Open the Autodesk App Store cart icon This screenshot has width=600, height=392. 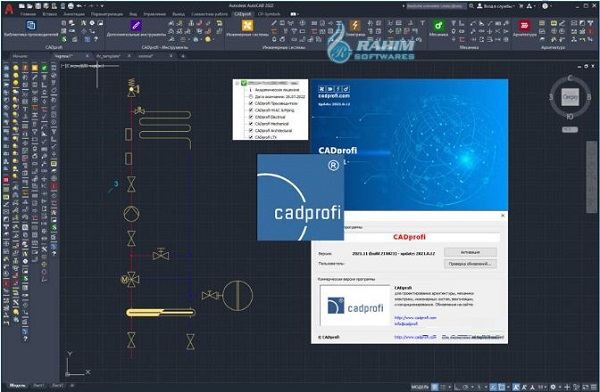tap(521, 6)
